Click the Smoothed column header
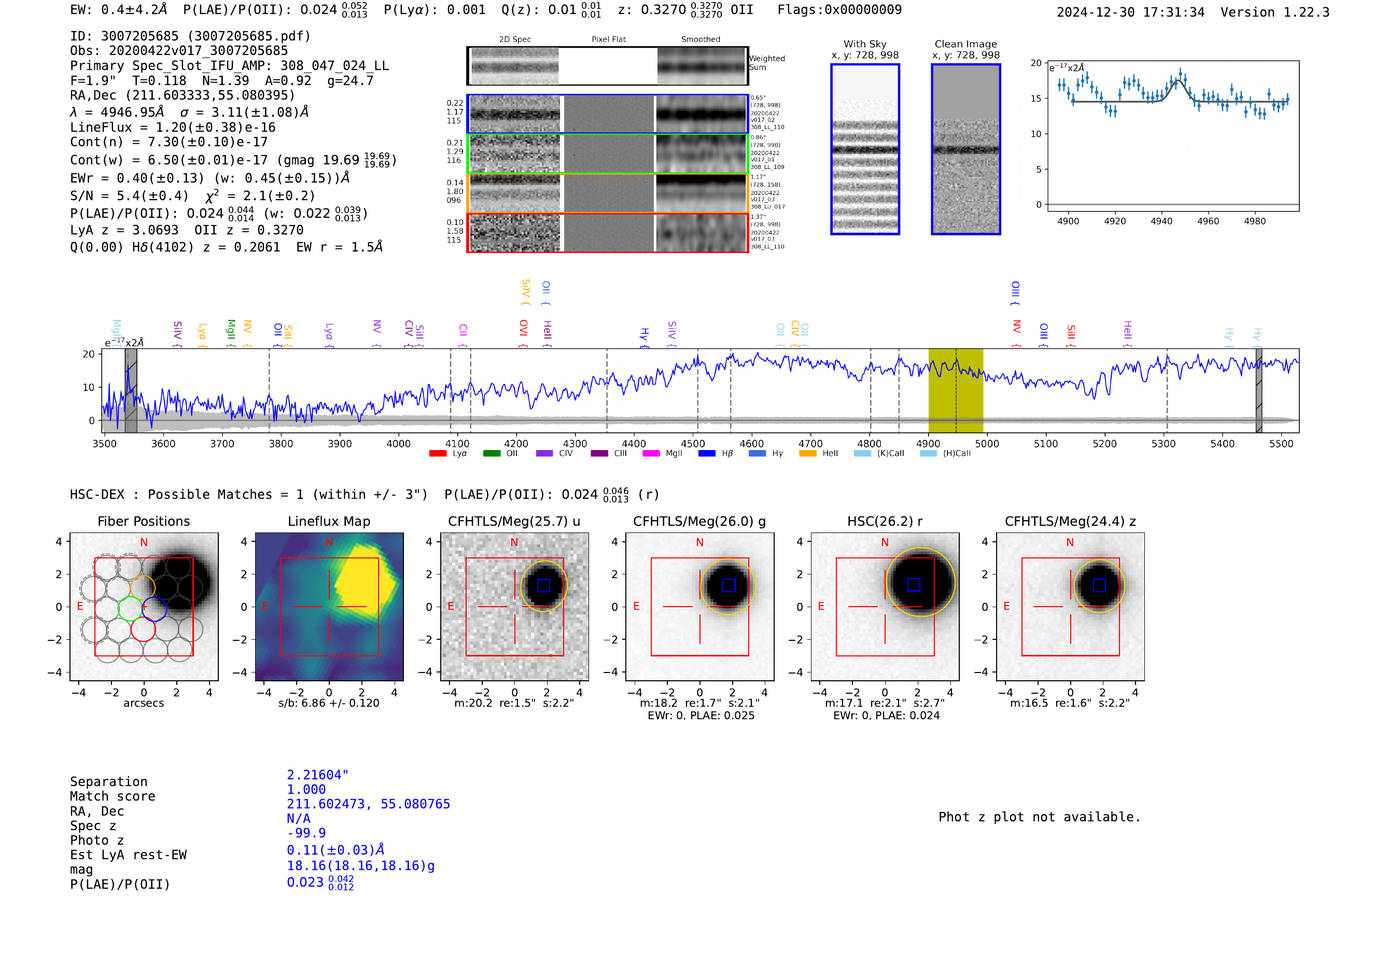1400x953 pixels. [x=701, y=40]
